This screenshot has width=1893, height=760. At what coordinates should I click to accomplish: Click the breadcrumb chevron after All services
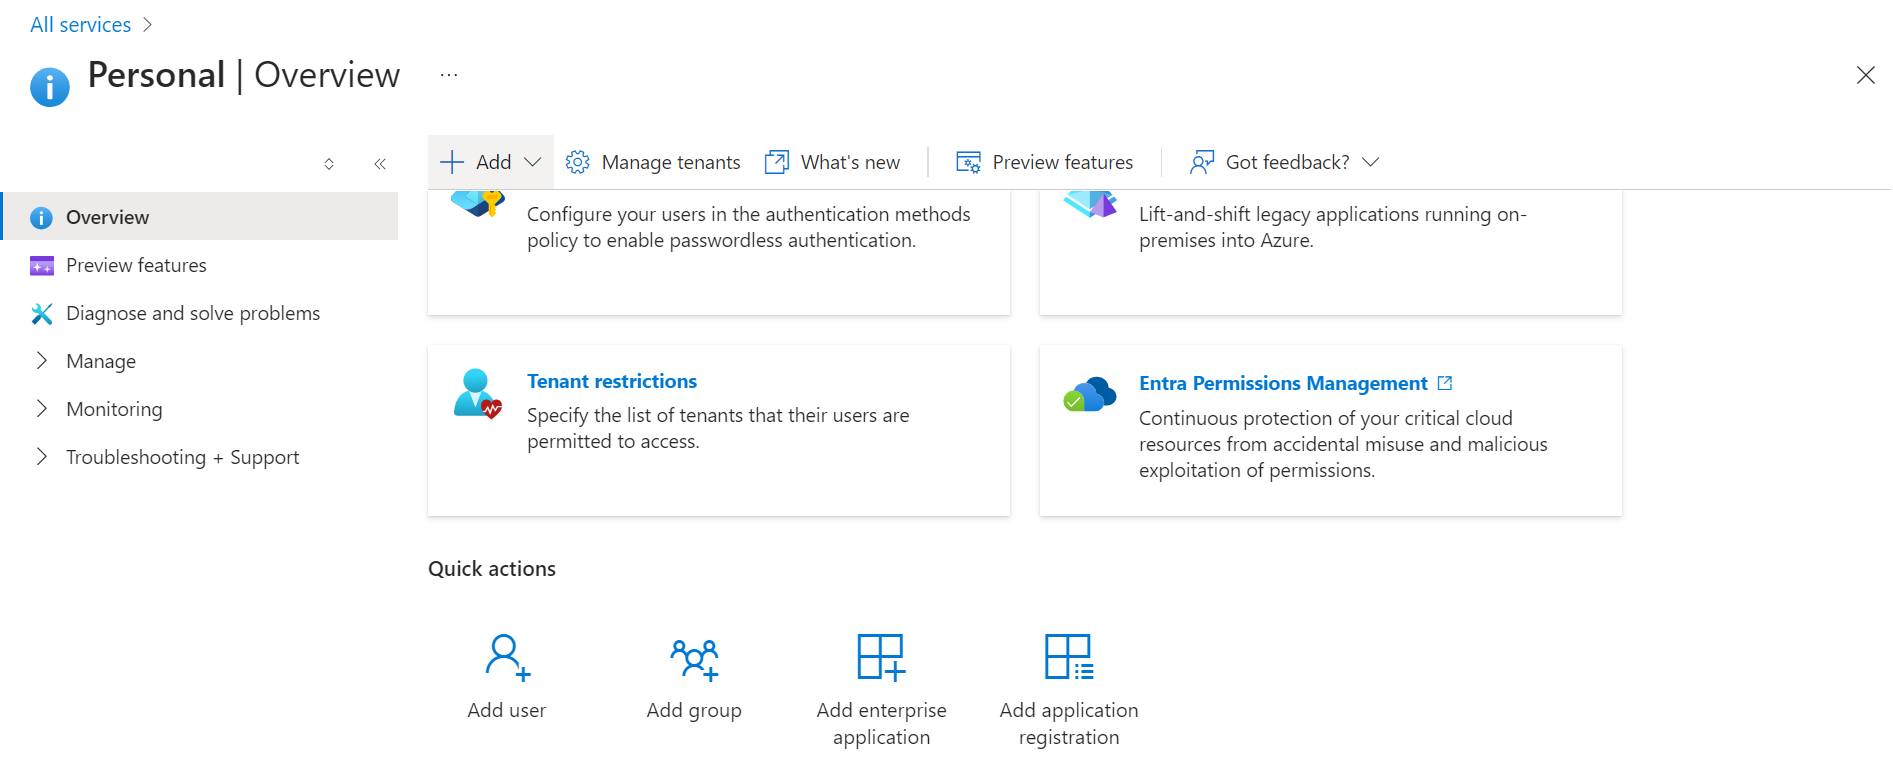click(148, 25)
